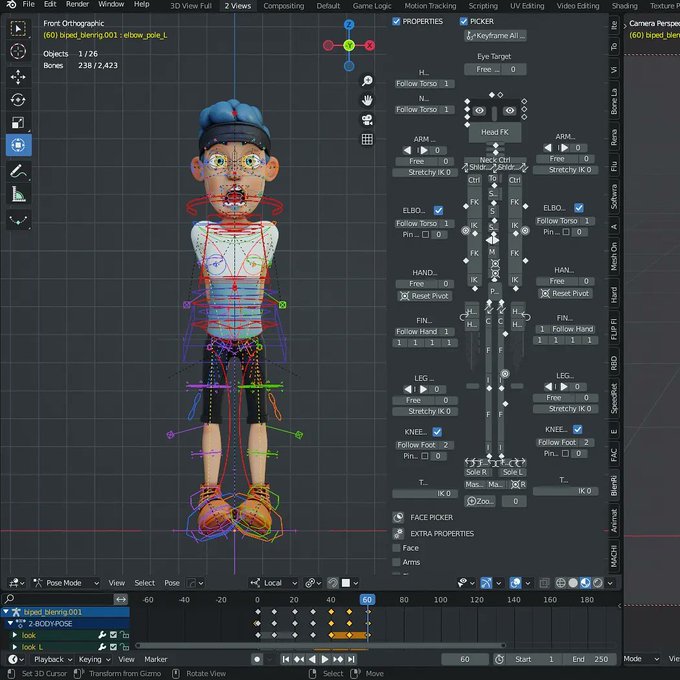
Task: Enable the Face checkbox under Extra Properties
Action: (x=397, y=548)
